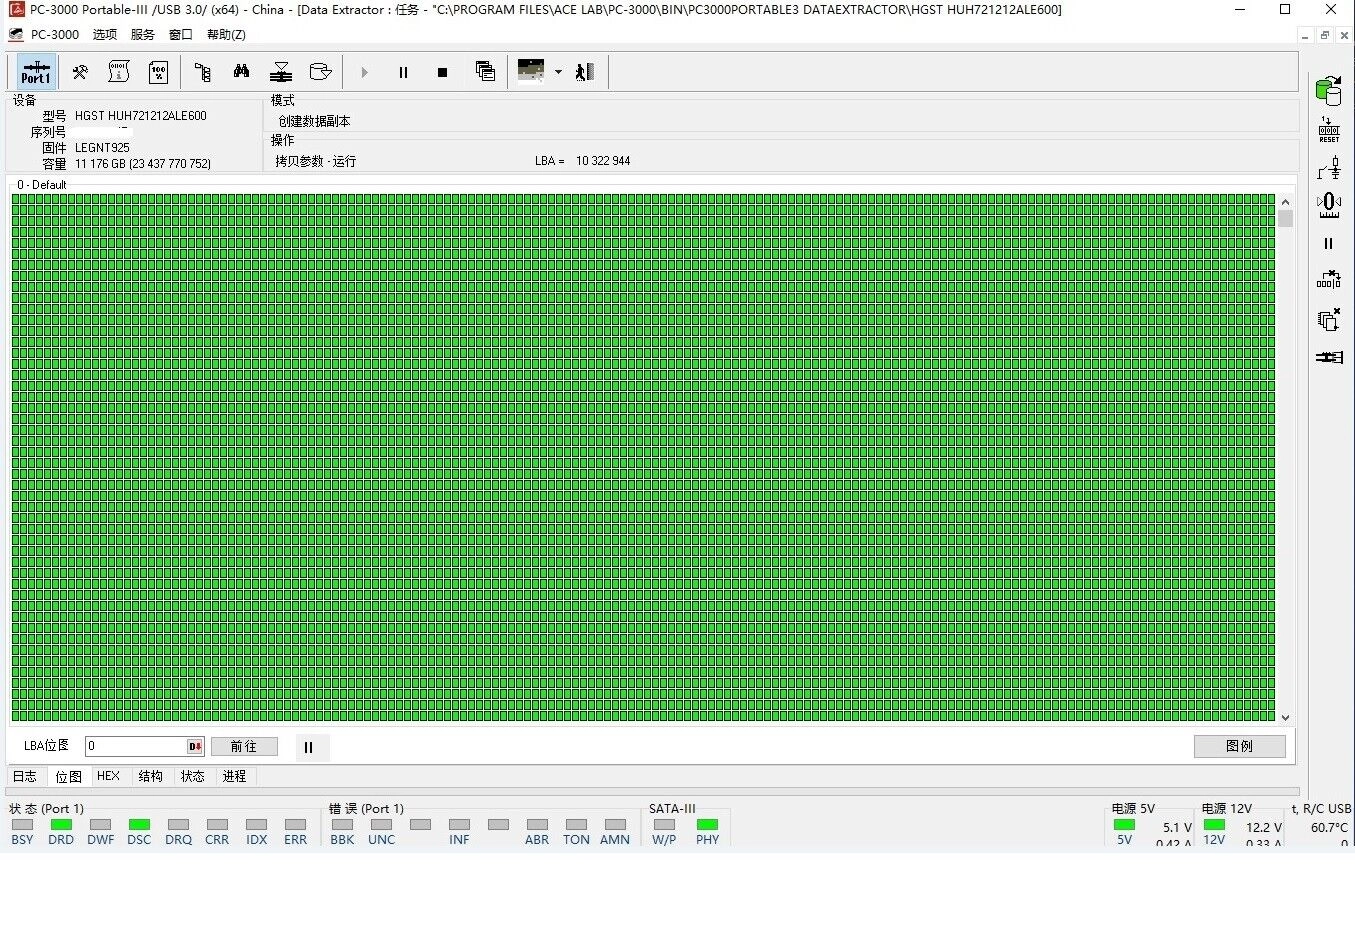Click the green database cylinder sidebar icon
Image resolution: width=1355 pixels, height=929 pixels.
(1329, 91)
